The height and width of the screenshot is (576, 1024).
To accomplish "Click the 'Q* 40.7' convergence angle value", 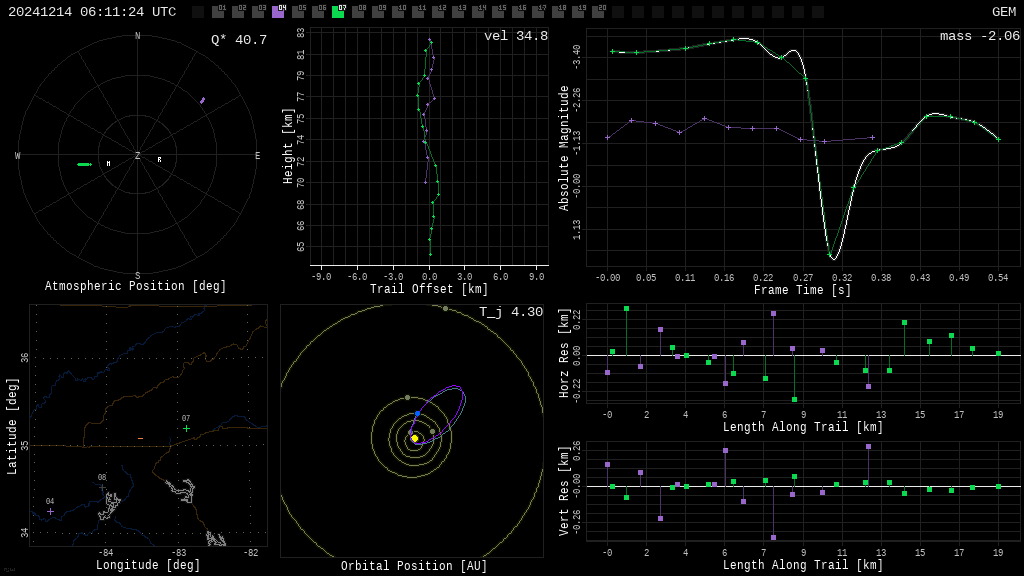I will click(238, 40).
